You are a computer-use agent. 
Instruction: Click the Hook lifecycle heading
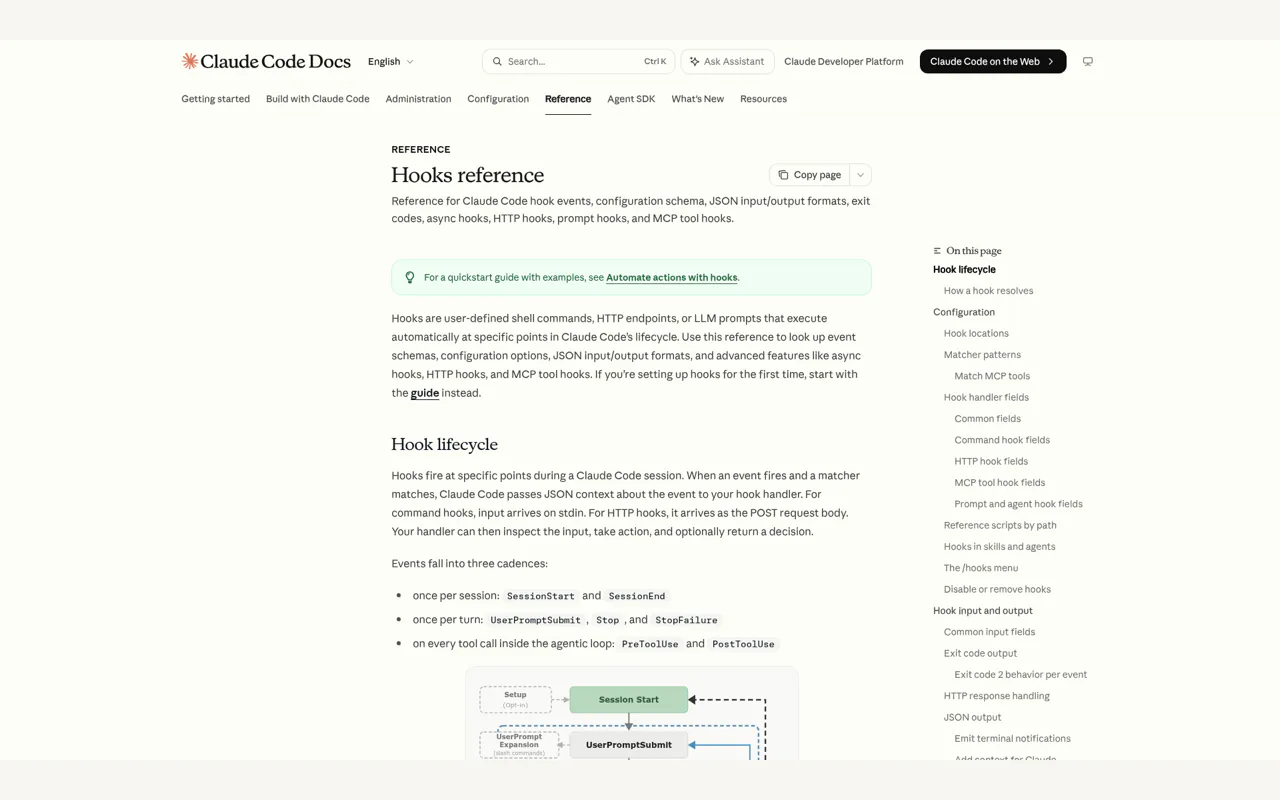(444, 444)
